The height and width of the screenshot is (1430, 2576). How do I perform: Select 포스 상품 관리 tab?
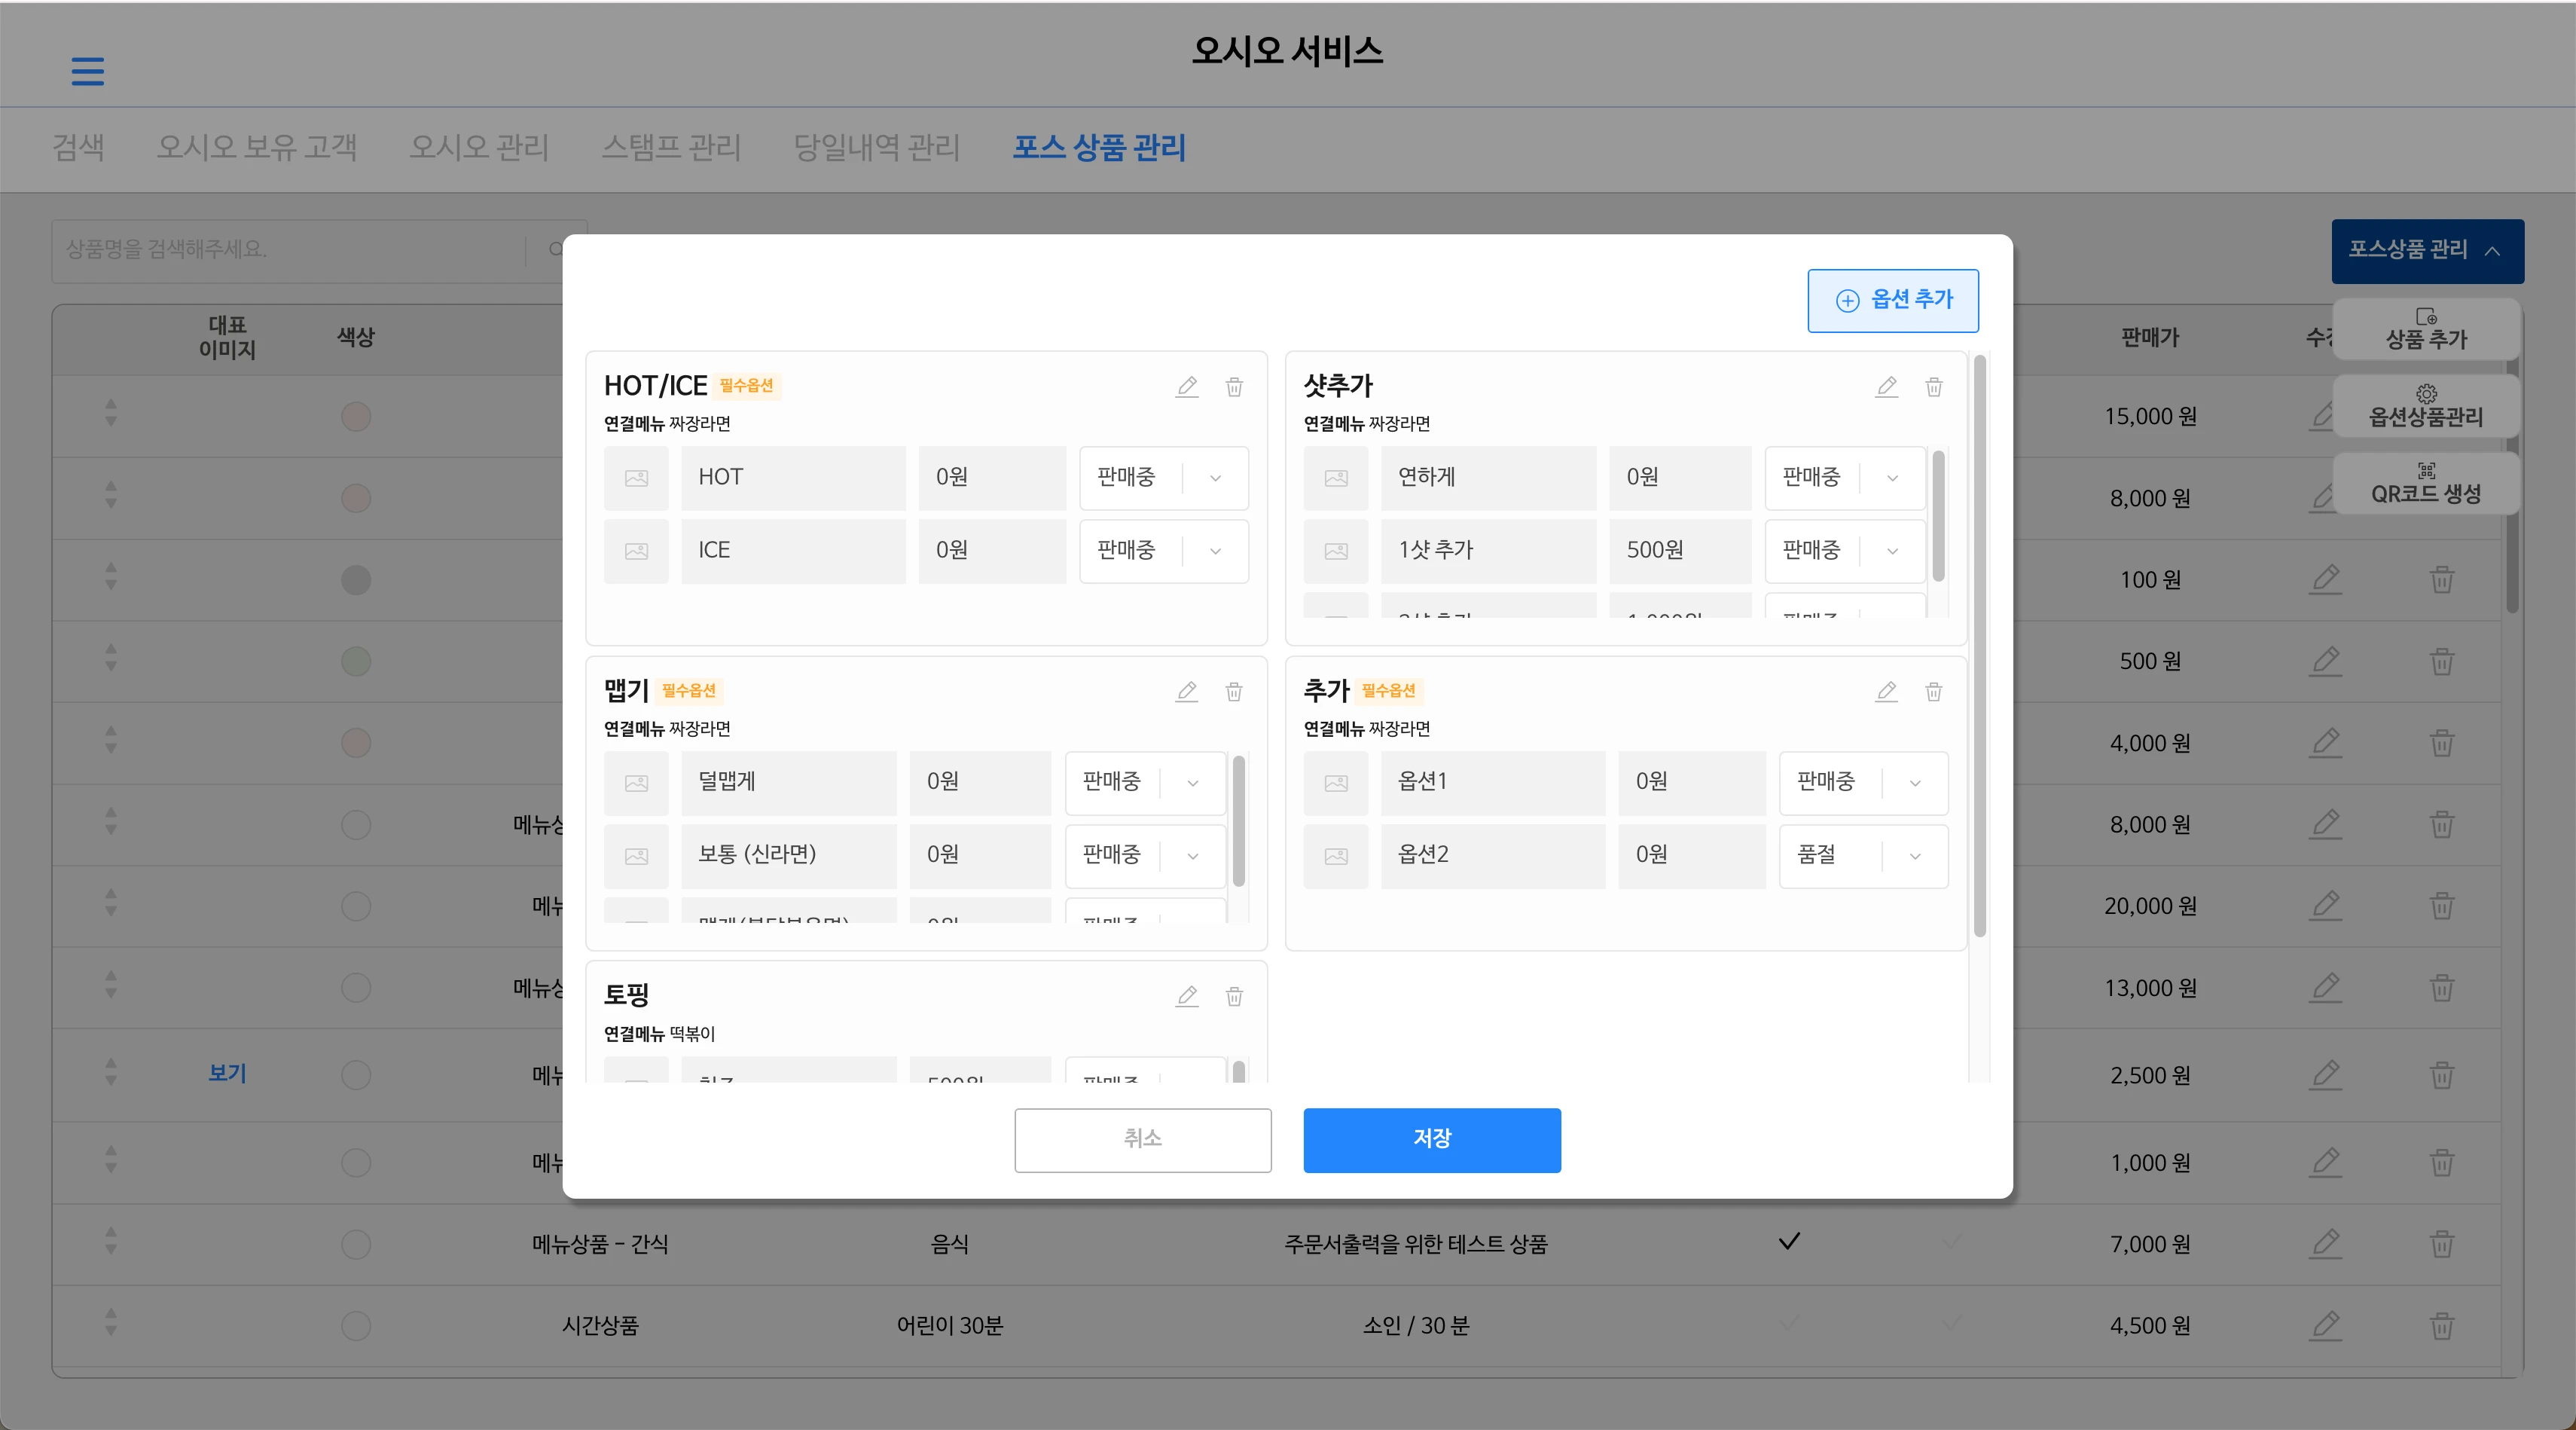coord(1099,148)
